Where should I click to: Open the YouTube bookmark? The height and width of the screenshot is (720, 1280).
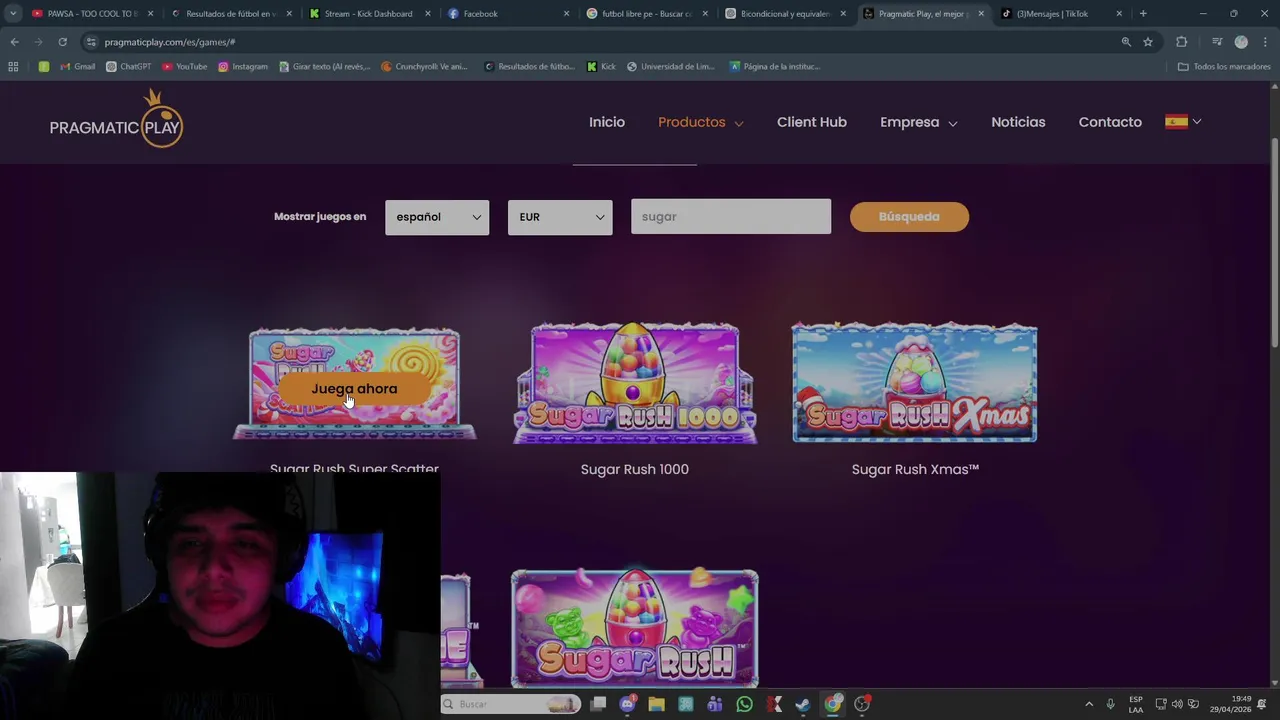coord(185,67)
